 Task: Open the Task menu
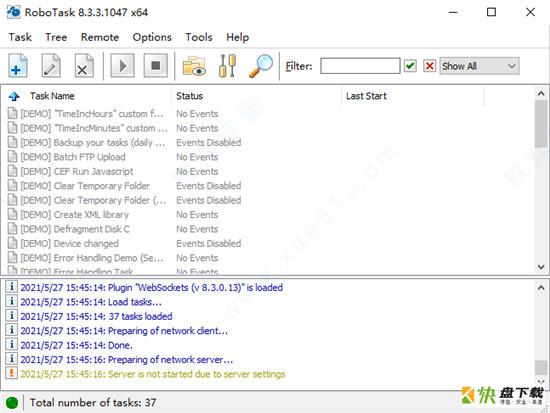point(20,37)
